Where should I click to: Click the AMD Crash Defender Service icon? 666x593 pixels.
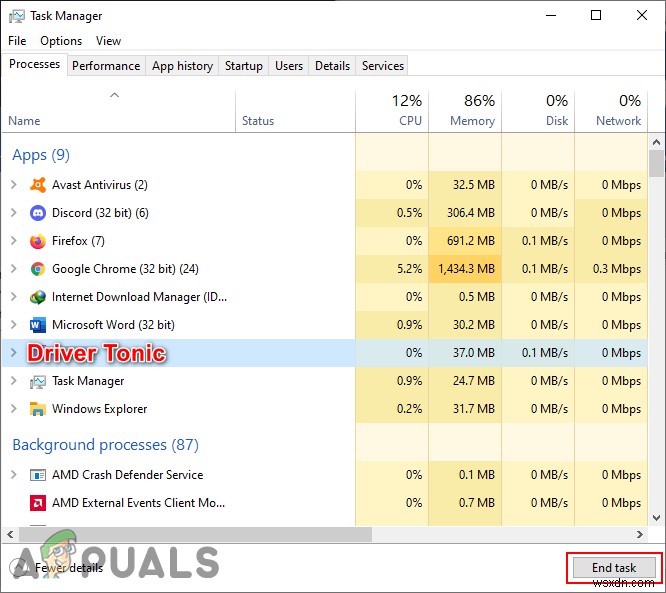tap(38, 475)
